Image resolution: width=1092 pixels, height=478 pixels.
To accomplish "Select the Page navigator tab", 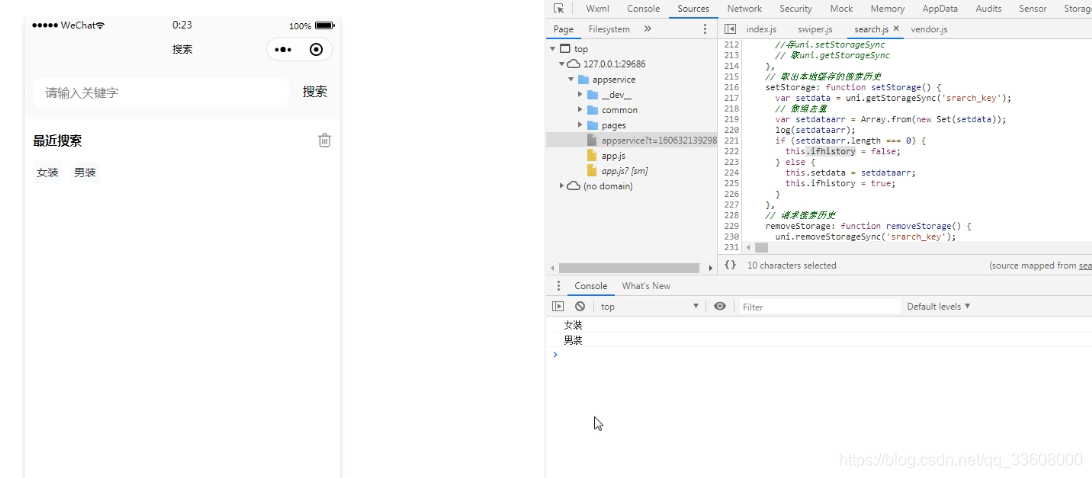I will pos(563,29).
